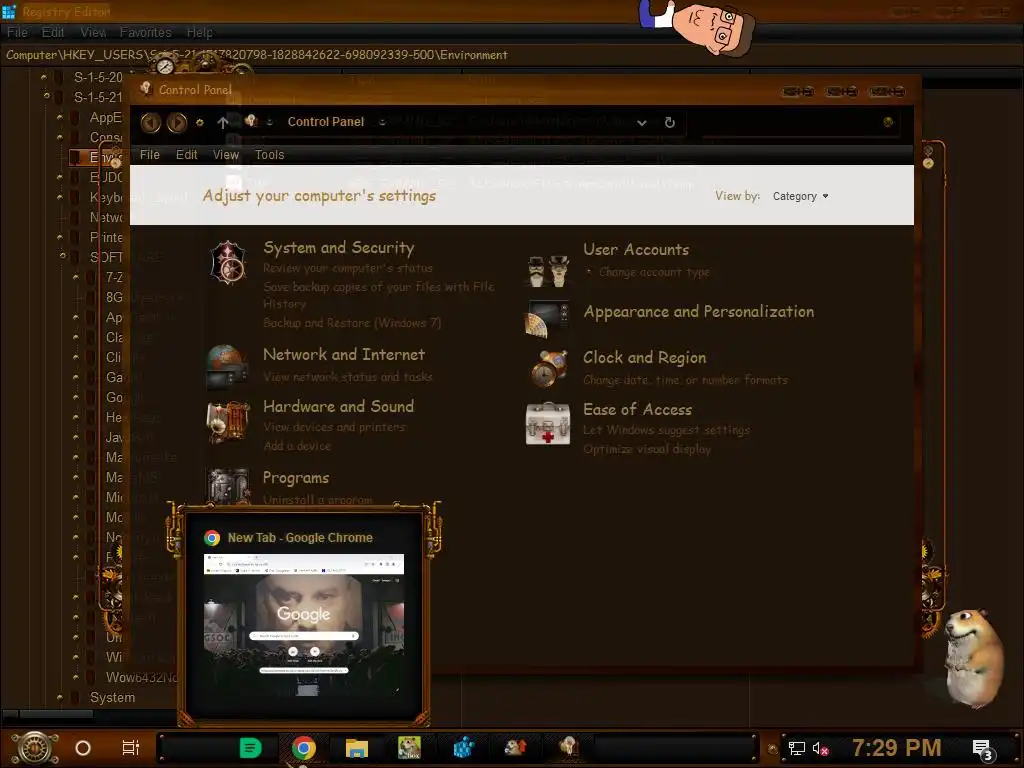1024x768 pixels.
Task: Open Registry Editor View menu
Action: [x=93, y=32]
